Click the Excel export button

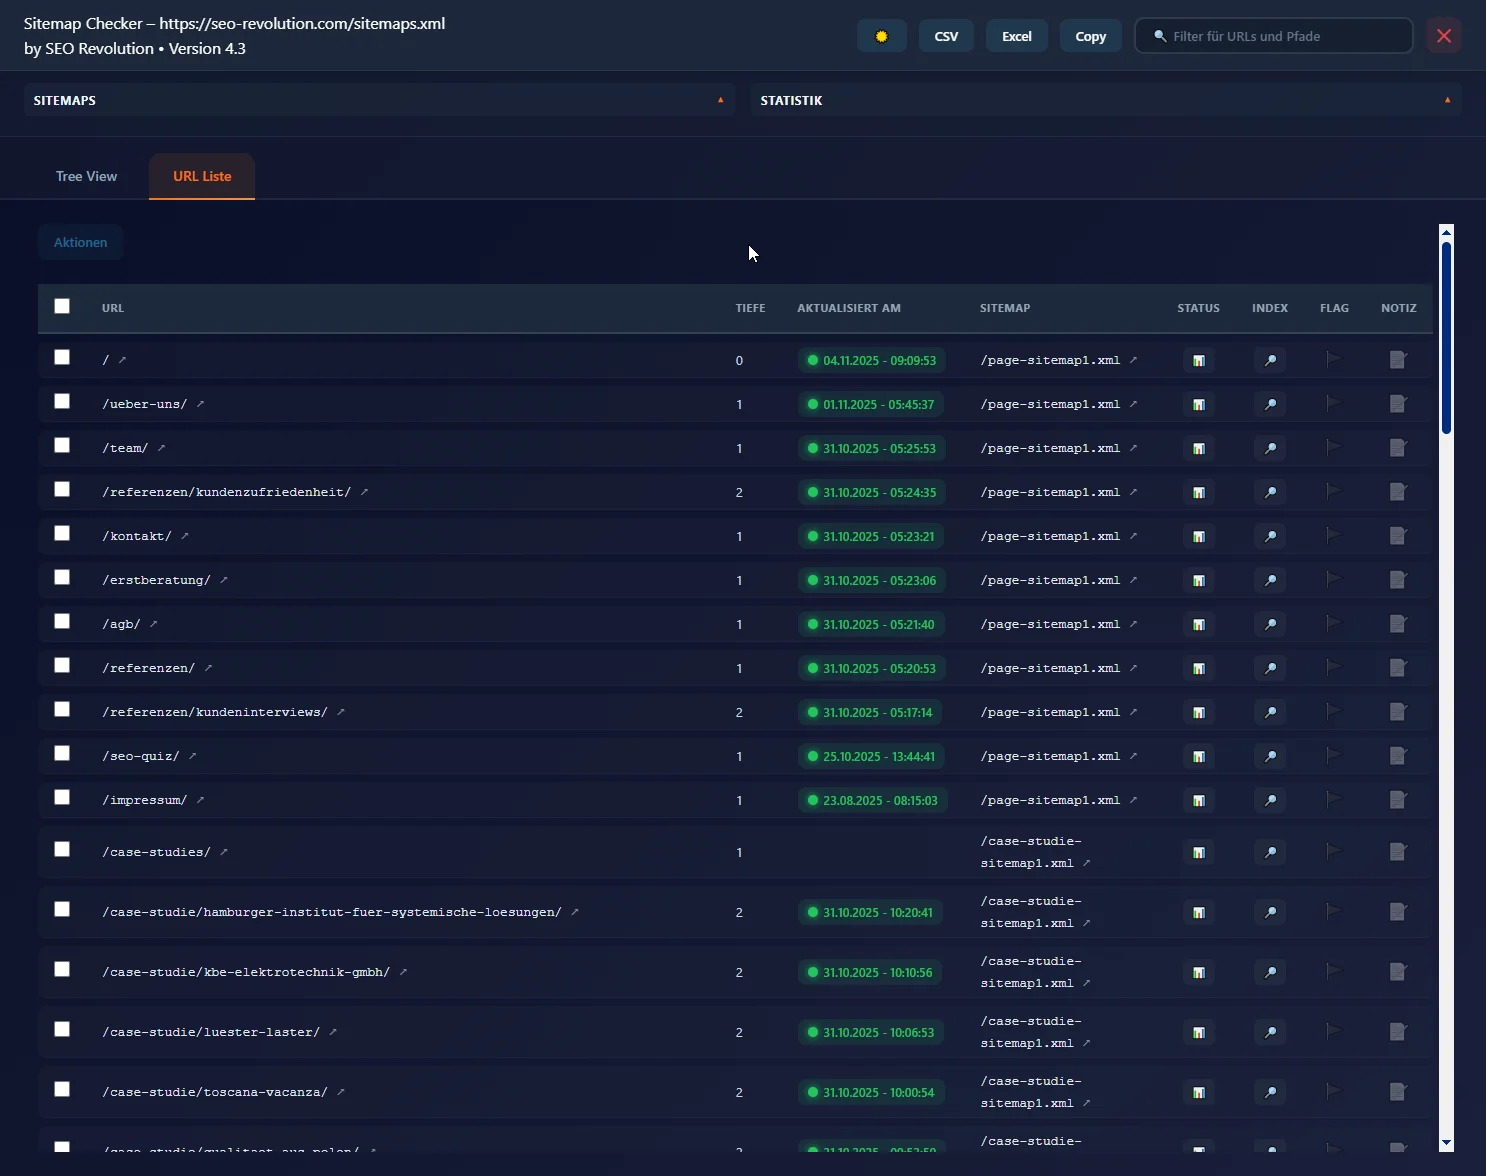click(1016, 36)
